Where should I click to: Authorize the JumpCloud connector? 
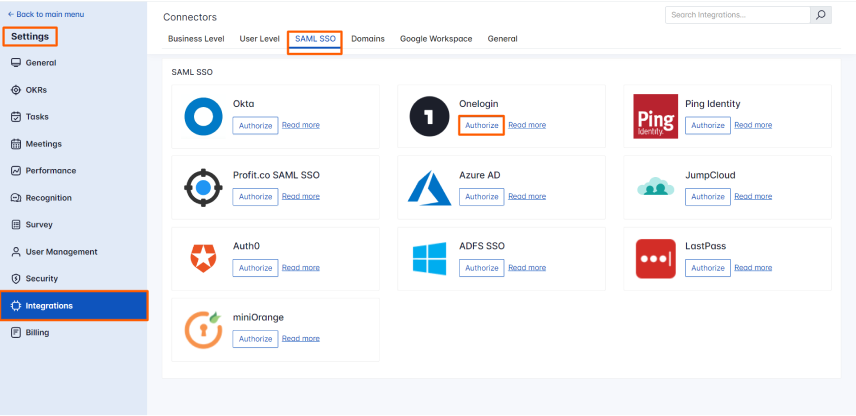pyautogui.click(x=708, y=197)
